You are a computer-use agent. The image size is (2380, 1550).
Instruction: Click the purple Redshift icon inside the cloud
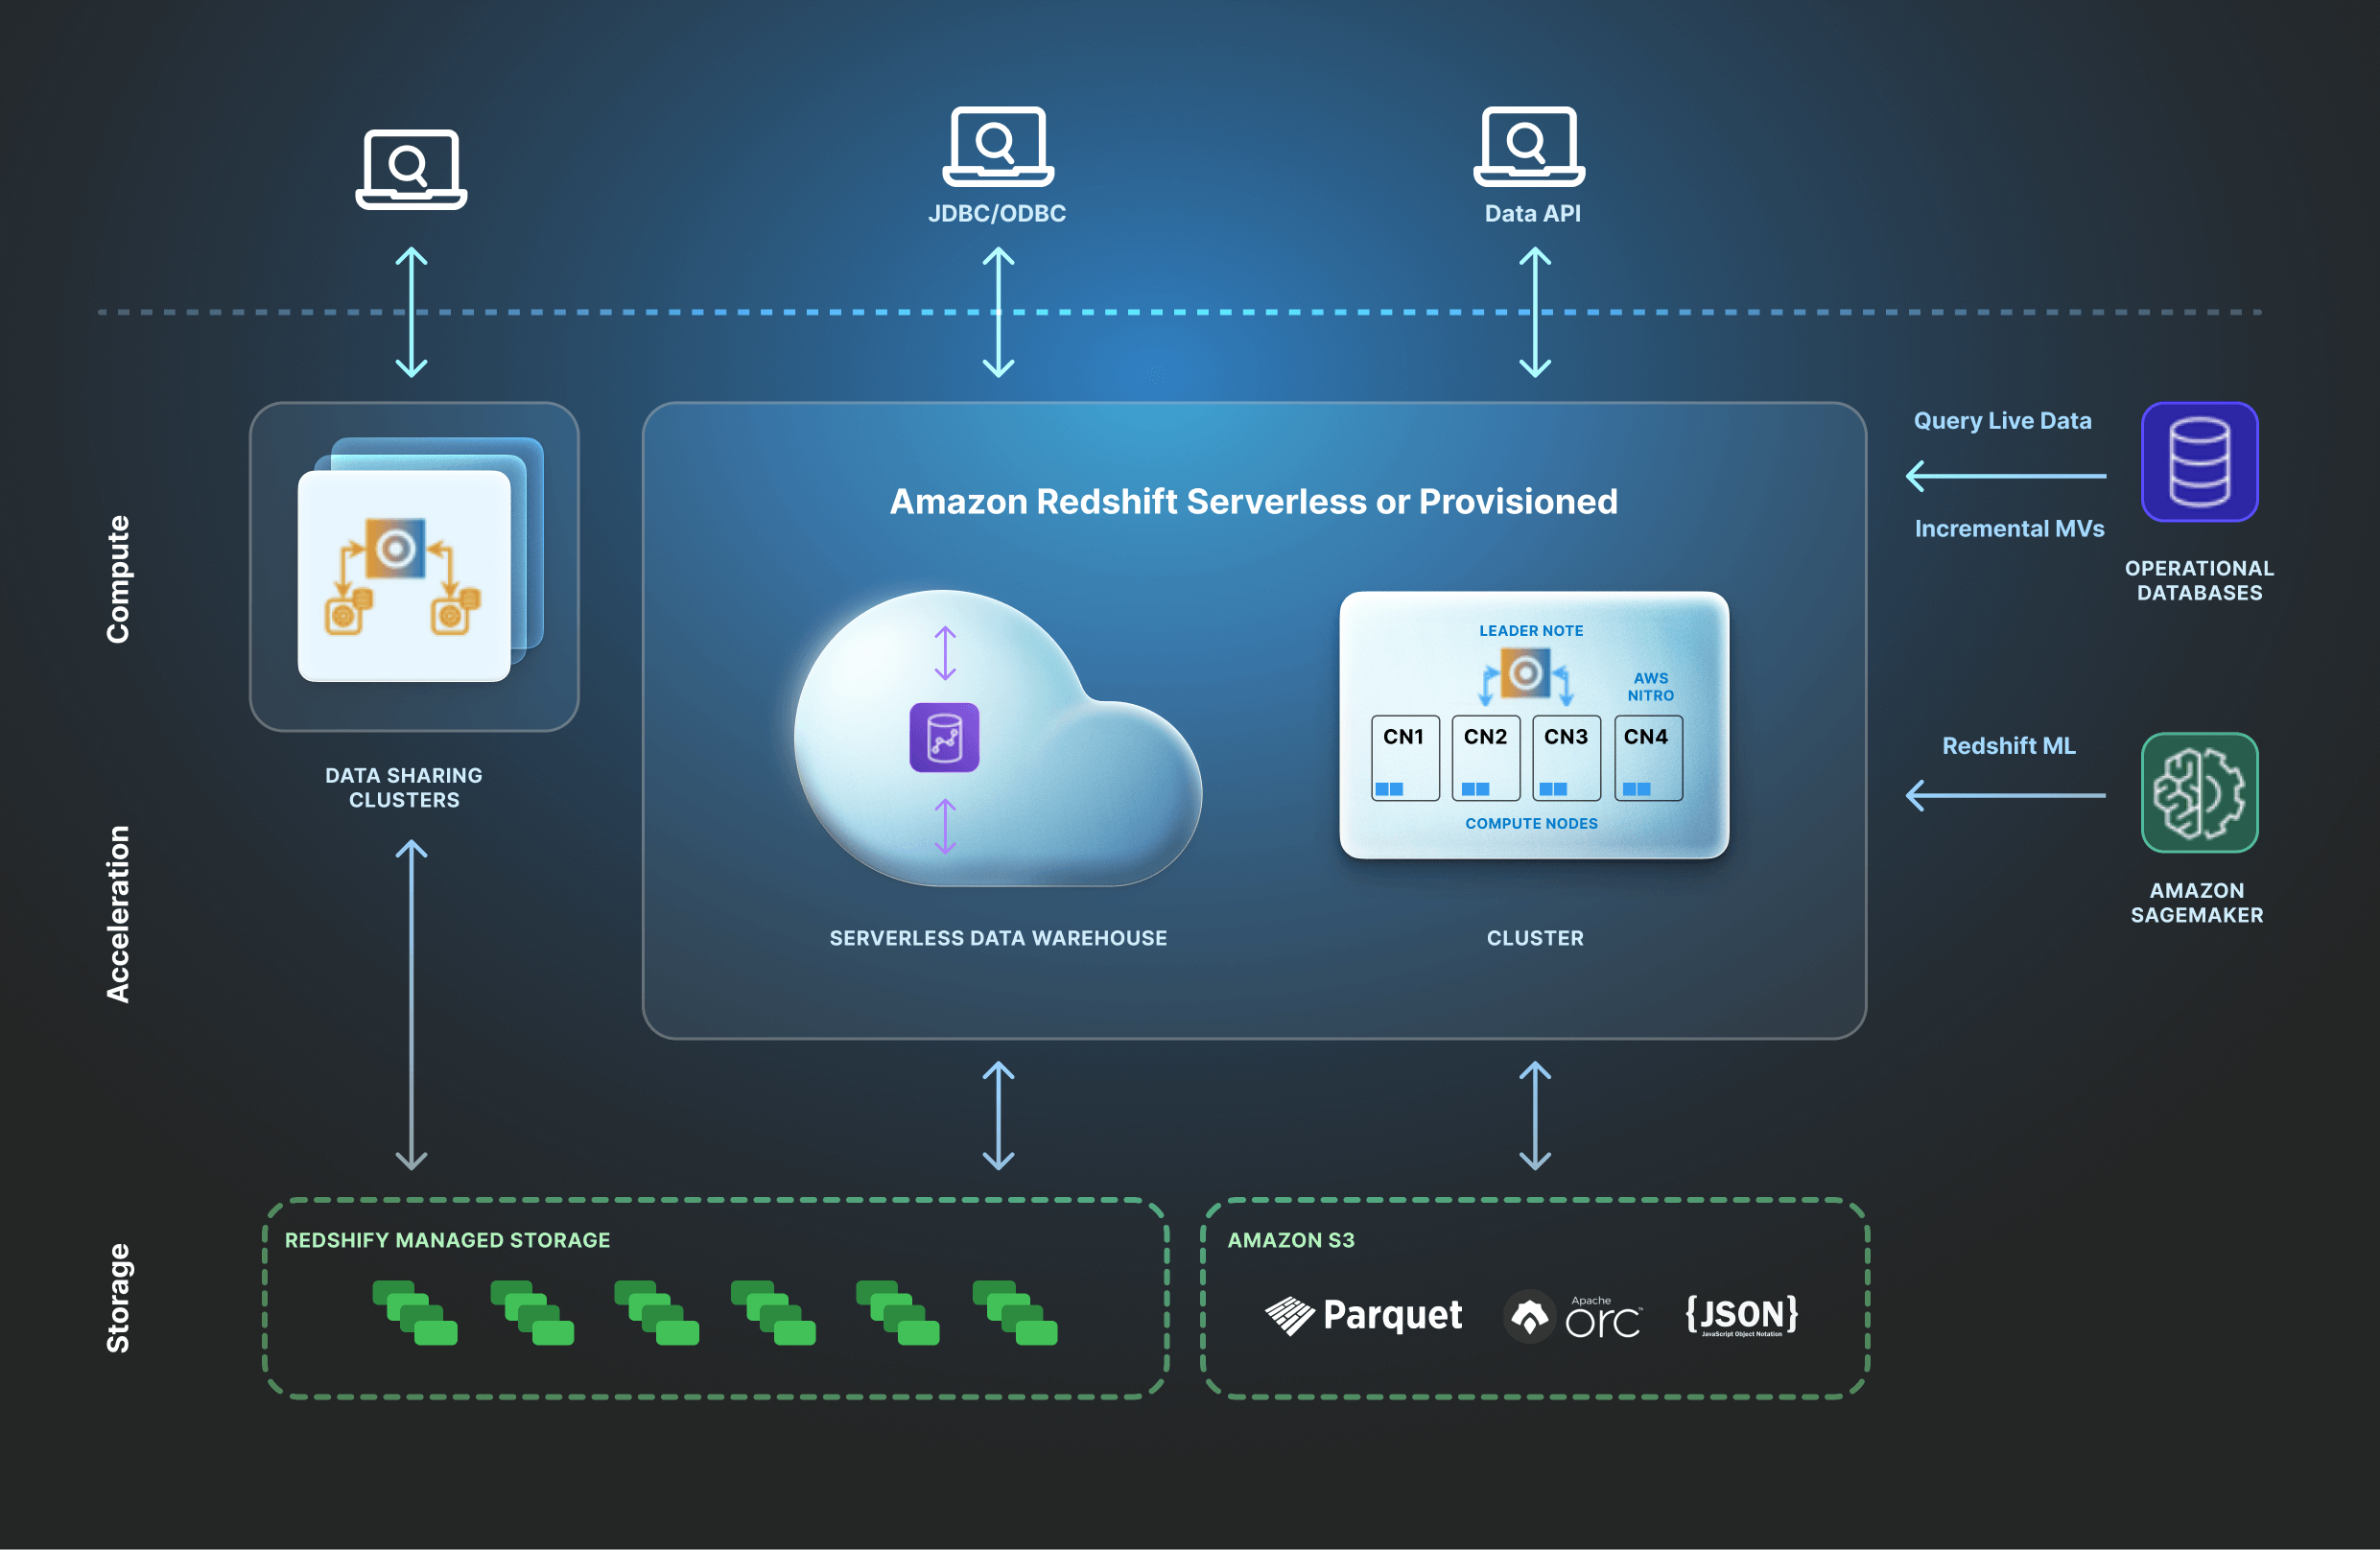(944, 738)
